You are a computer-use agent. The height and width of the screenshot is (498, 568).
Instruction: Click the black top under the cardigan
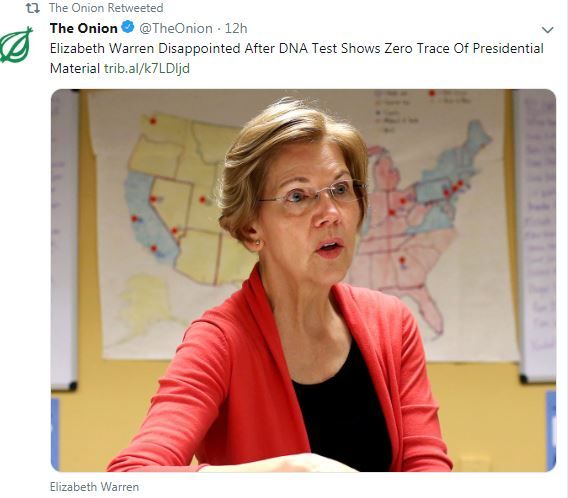pyautogui.click(x=342, y=406)
